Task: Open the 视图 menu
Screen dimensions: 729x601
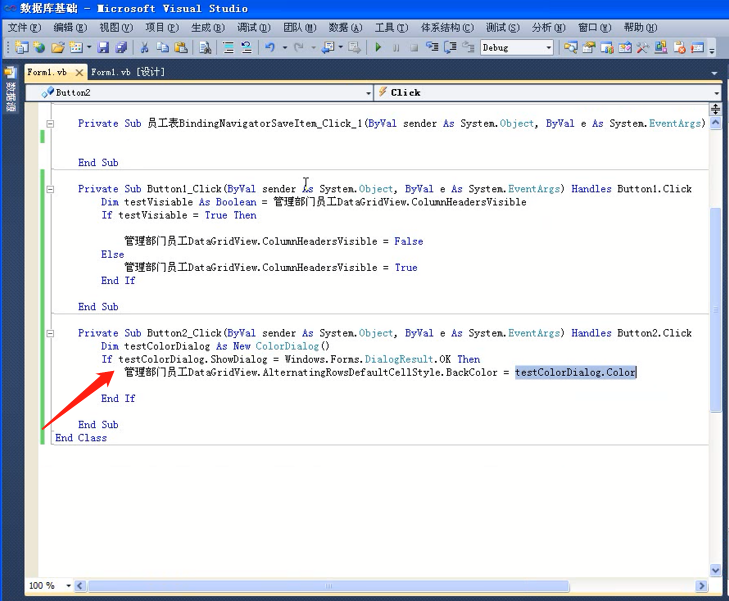Action: [116, 27]
